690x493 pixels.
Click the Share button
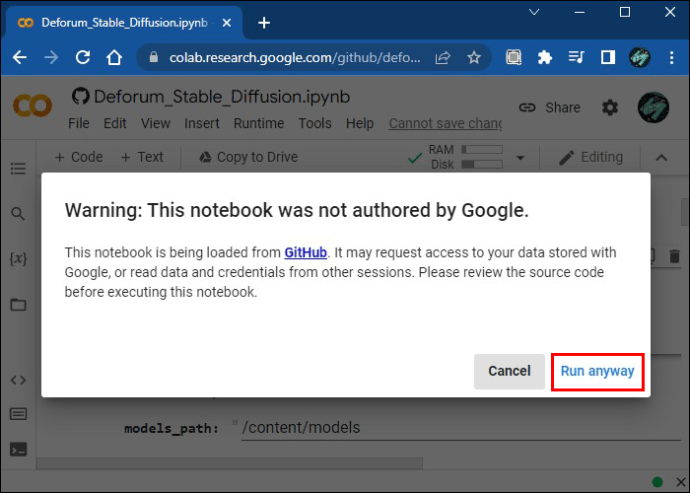click(550, 107)
